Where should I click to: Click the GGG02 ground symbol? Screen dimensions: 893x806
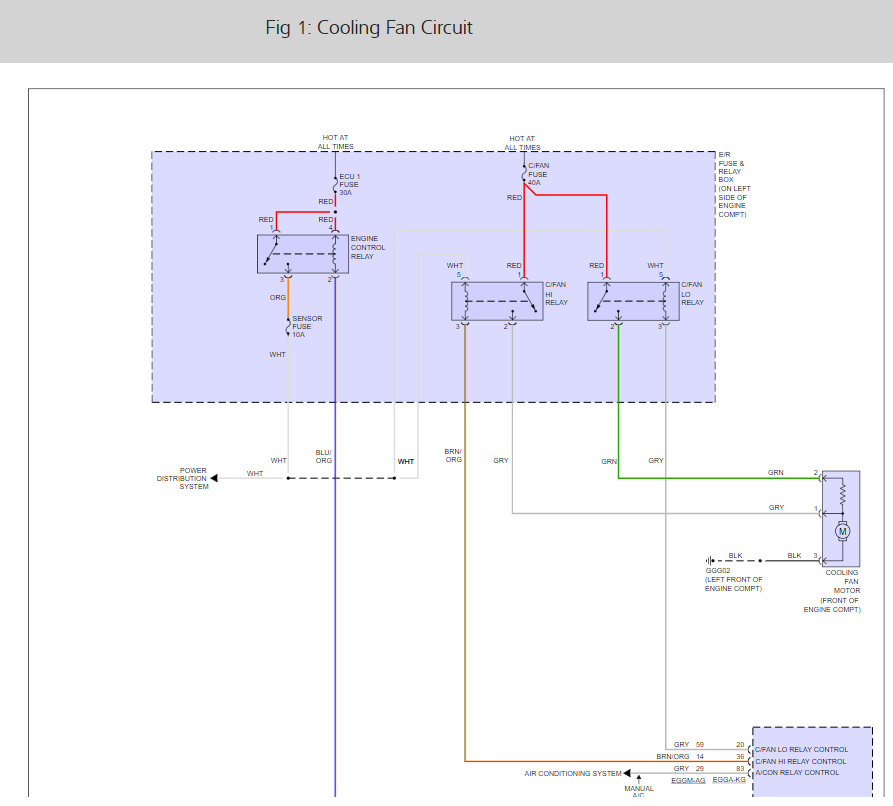pyautogui.click(x=709, y=560)
